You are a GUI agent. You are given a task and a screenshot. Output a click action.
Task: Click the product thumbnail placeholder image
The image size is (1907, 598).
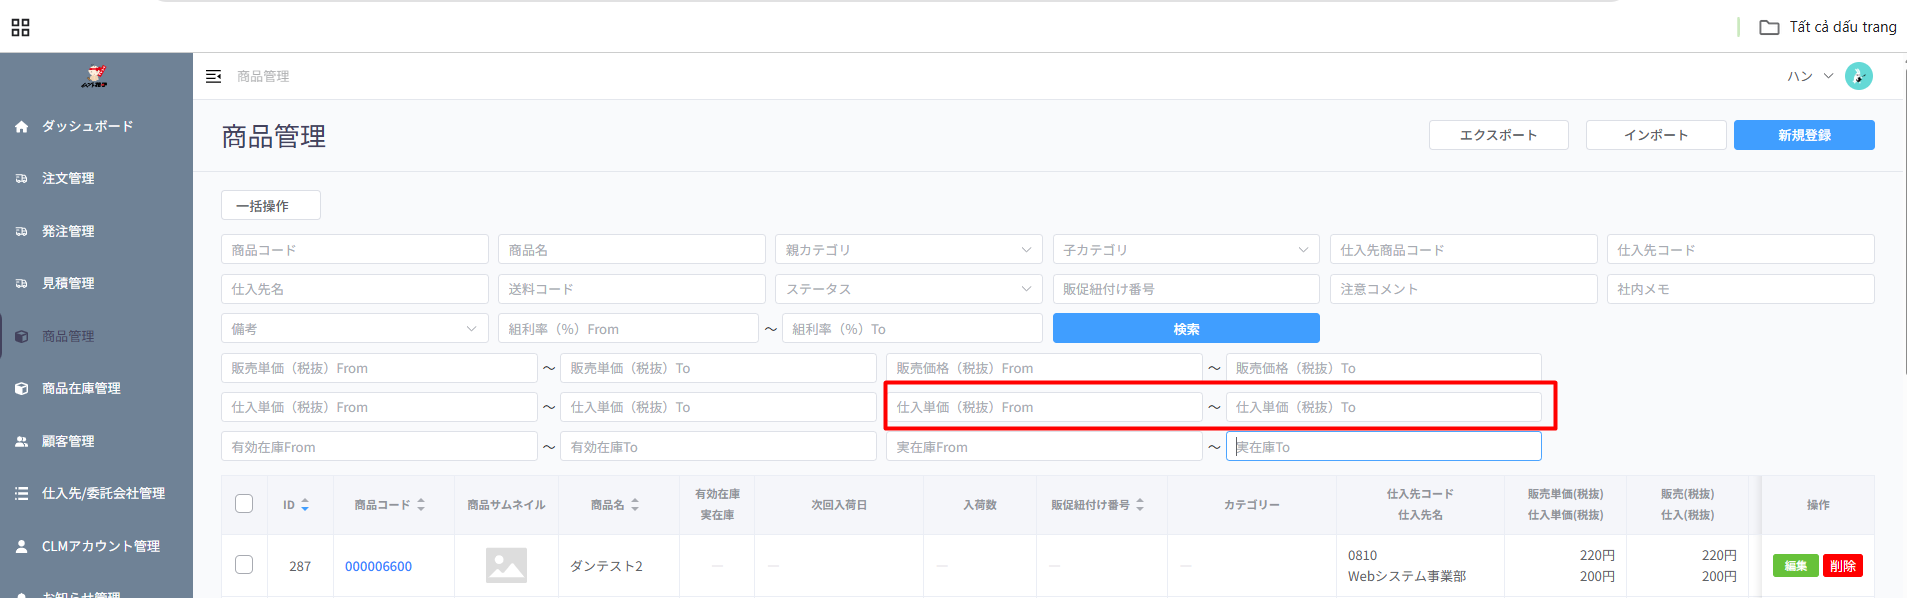point(506,565)
